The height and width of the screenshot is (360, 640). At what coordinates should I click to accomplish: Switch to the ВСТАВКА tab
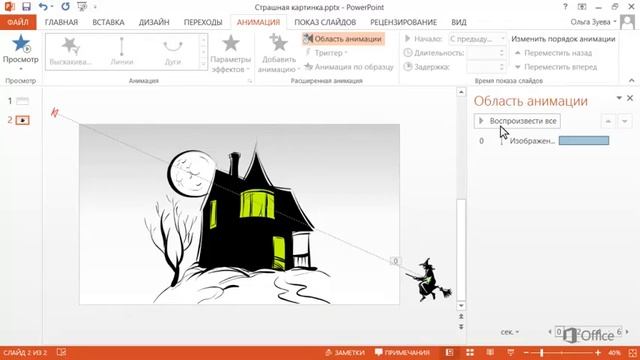tap(108, 22)
